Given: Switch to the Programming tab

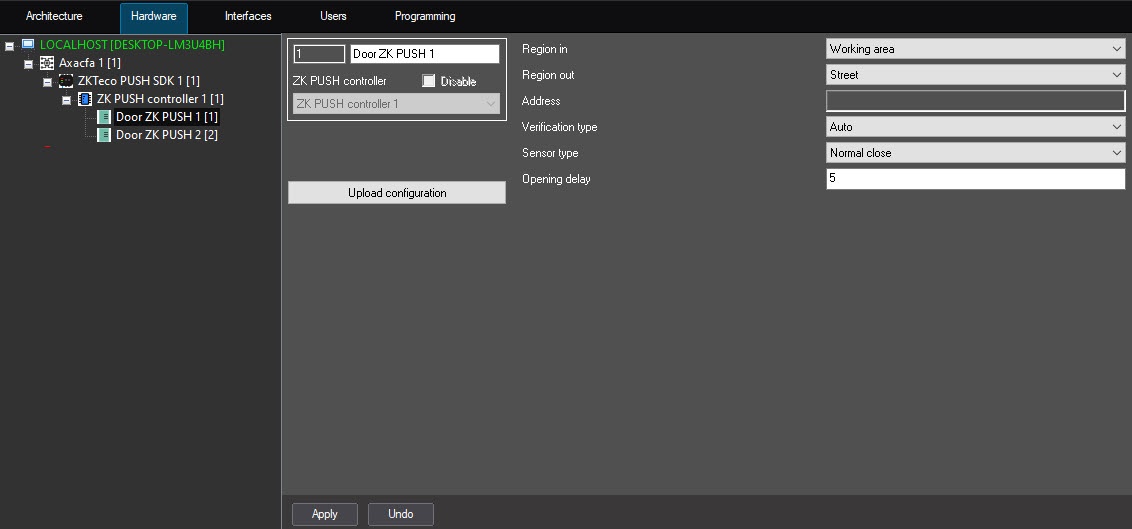Looking at the screenshot, I should point(424,16).
